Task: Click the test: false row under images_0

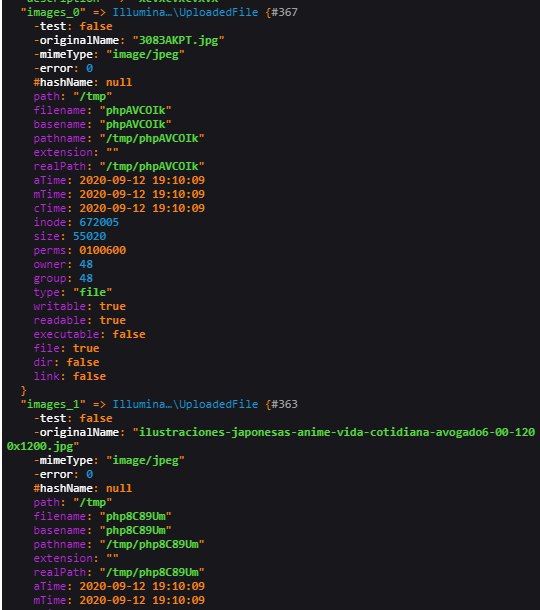Action: point(73,26)
